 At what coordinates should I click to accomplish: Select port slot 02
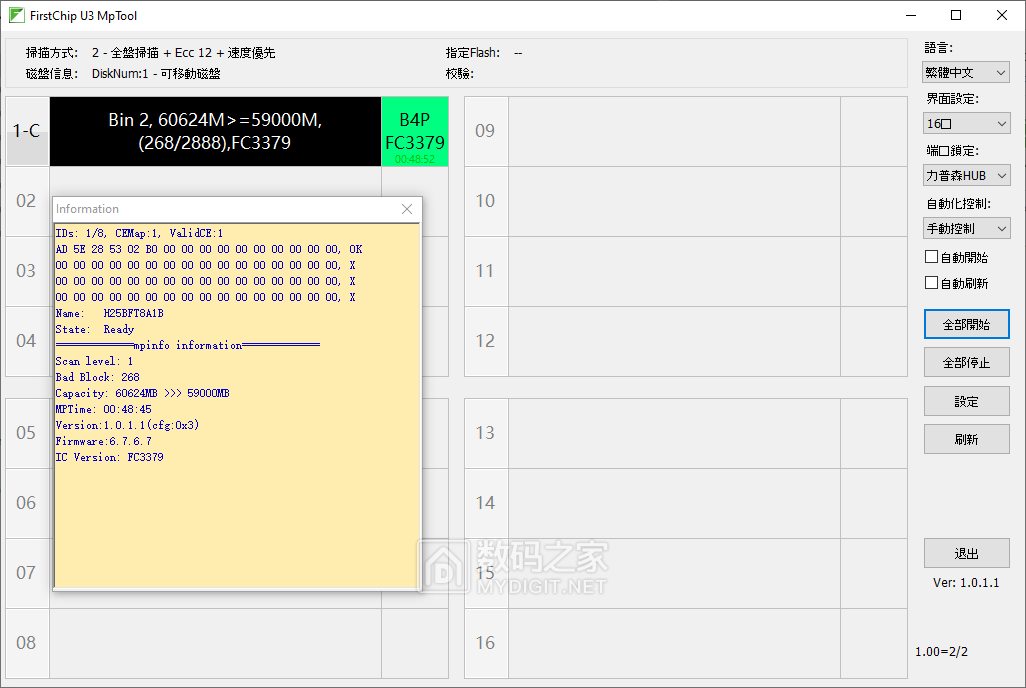click(26, 200)
